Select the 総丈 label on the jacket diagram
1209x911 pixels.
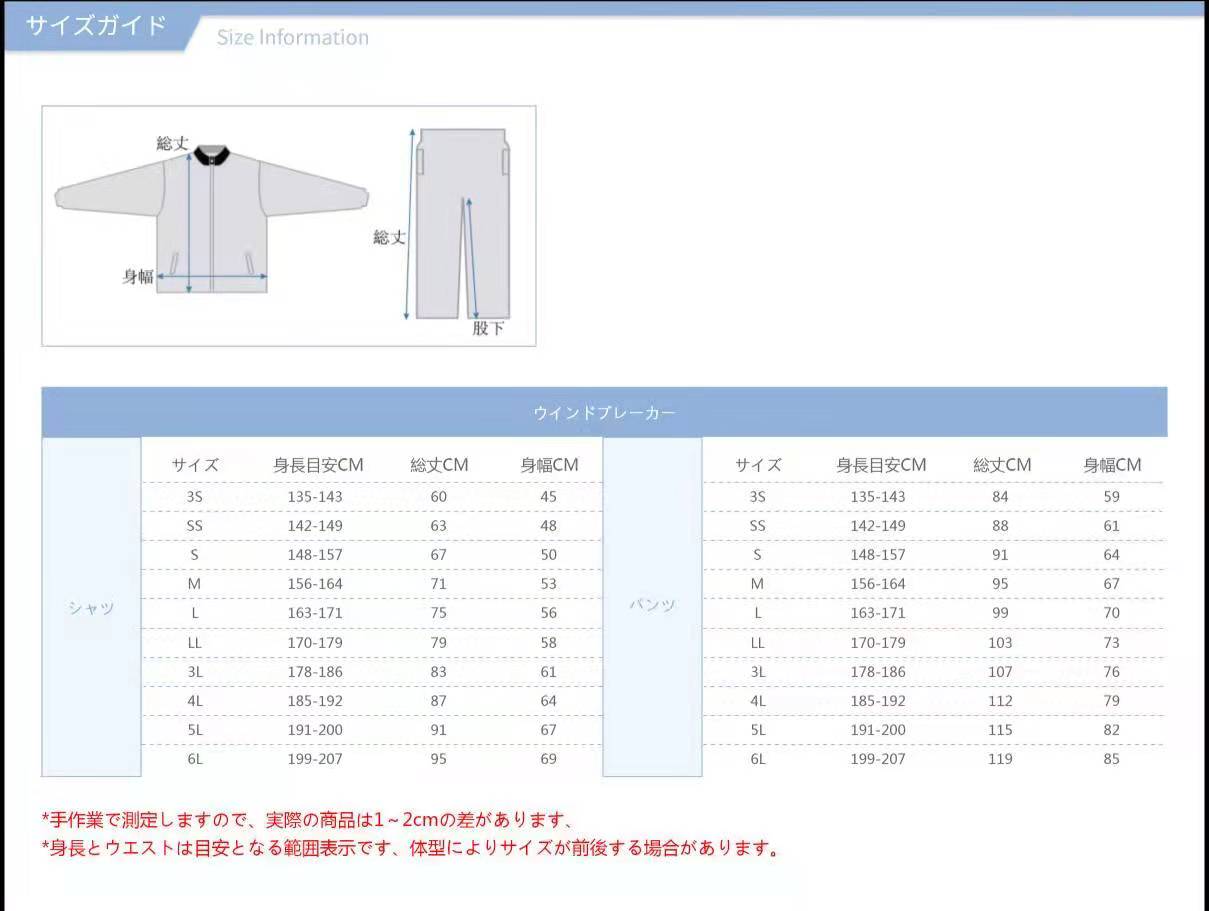point(174,144)
